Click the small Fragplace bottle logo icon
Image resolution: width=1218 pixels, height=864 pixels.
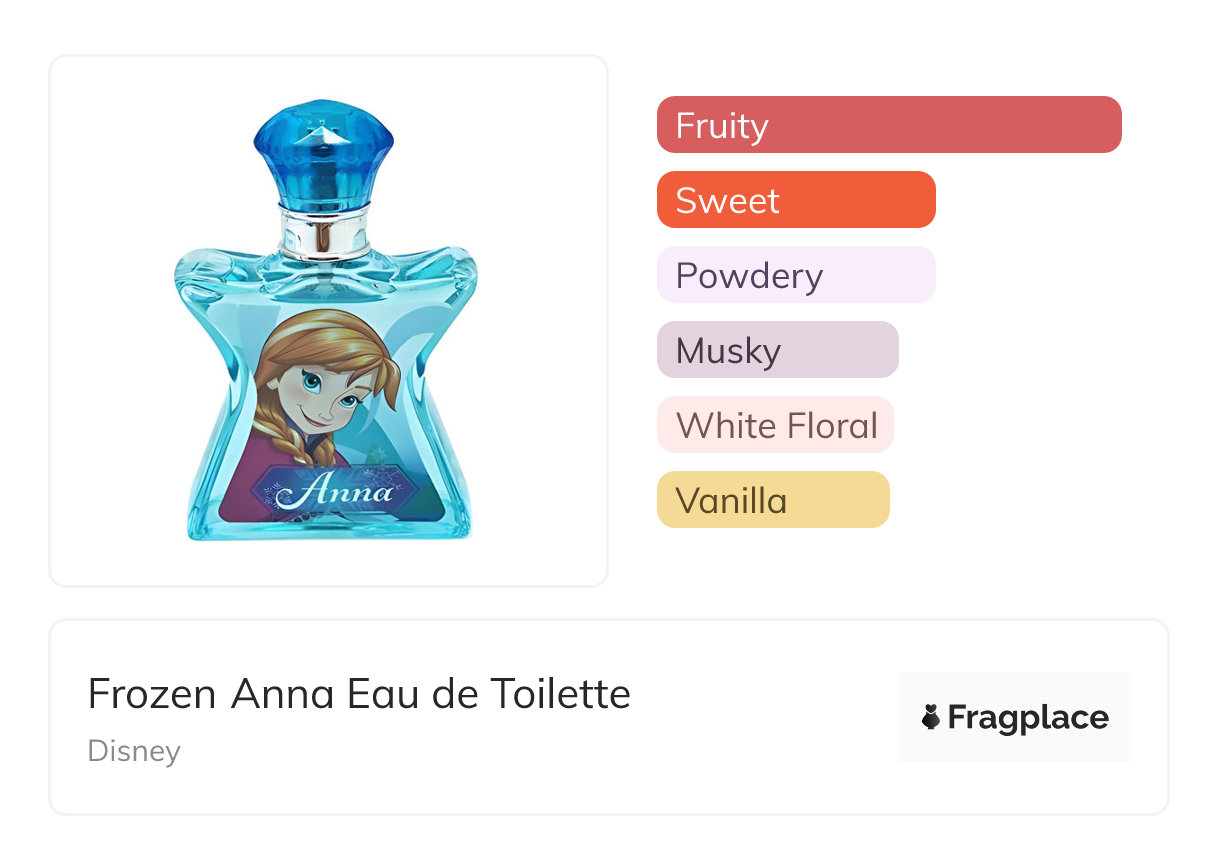[931, 717]
